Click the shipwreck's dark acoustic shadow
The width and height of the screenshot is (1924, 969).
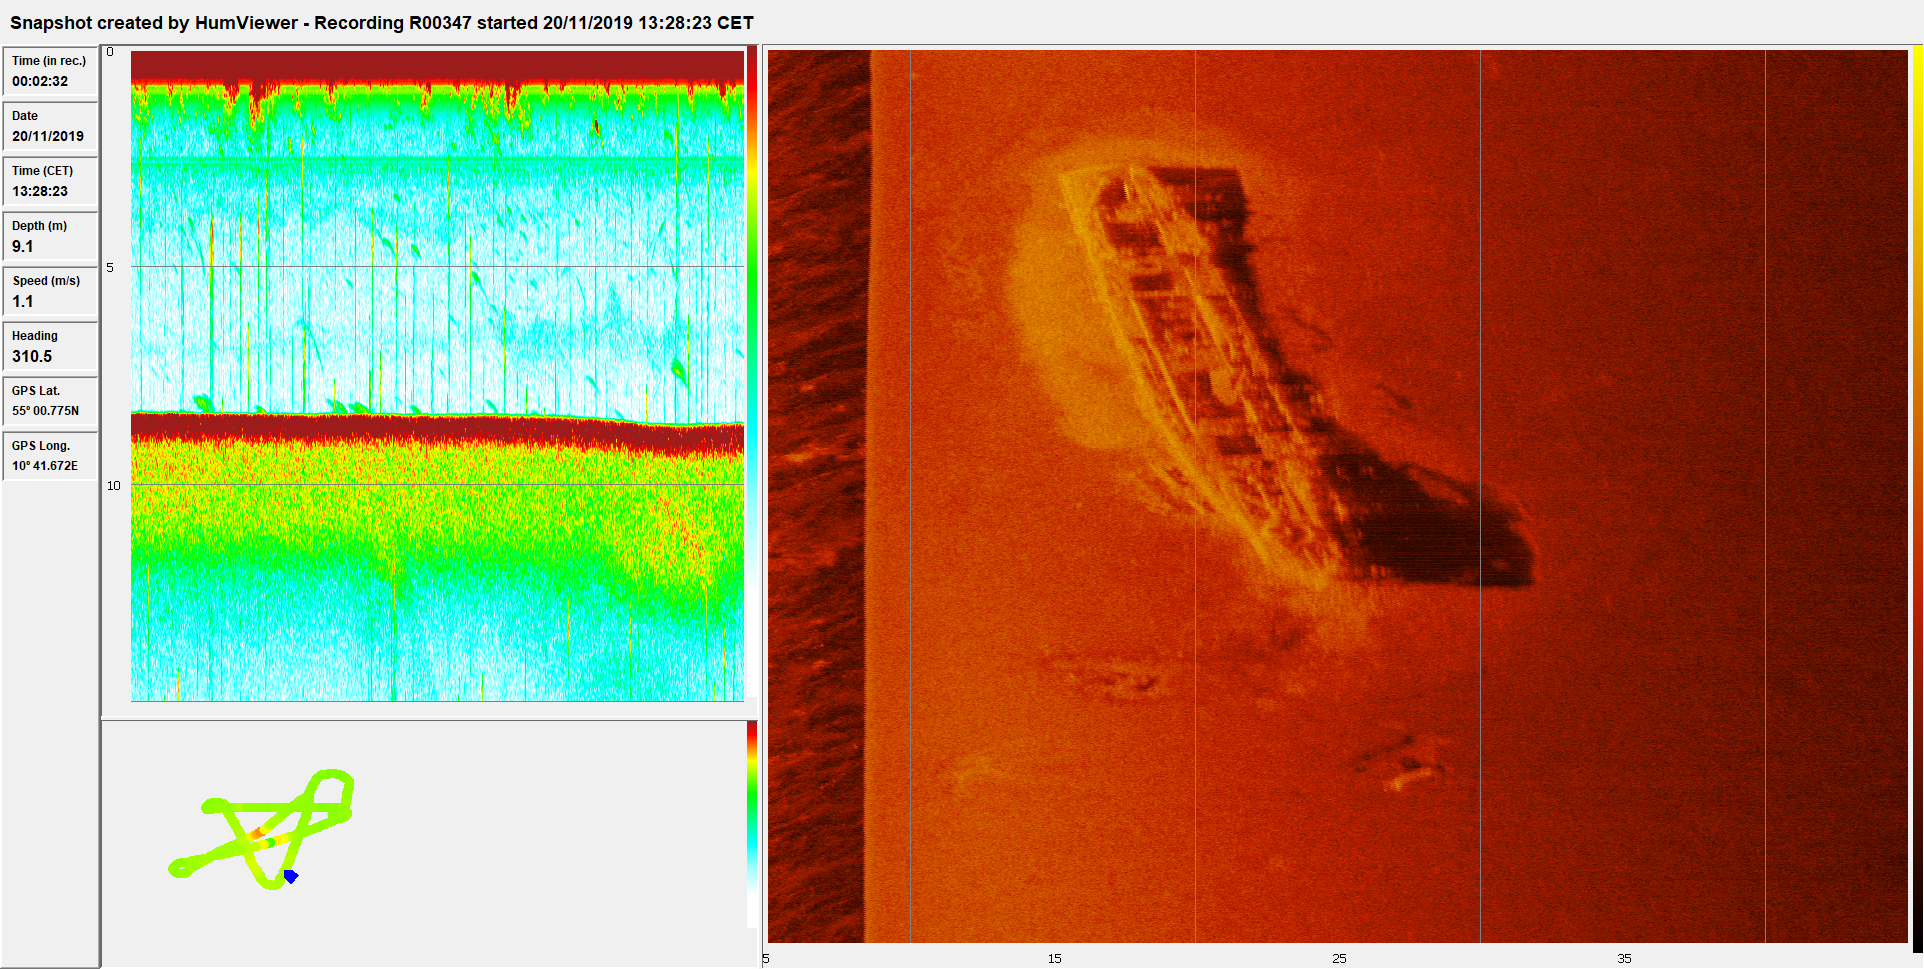click(1440, 530)
